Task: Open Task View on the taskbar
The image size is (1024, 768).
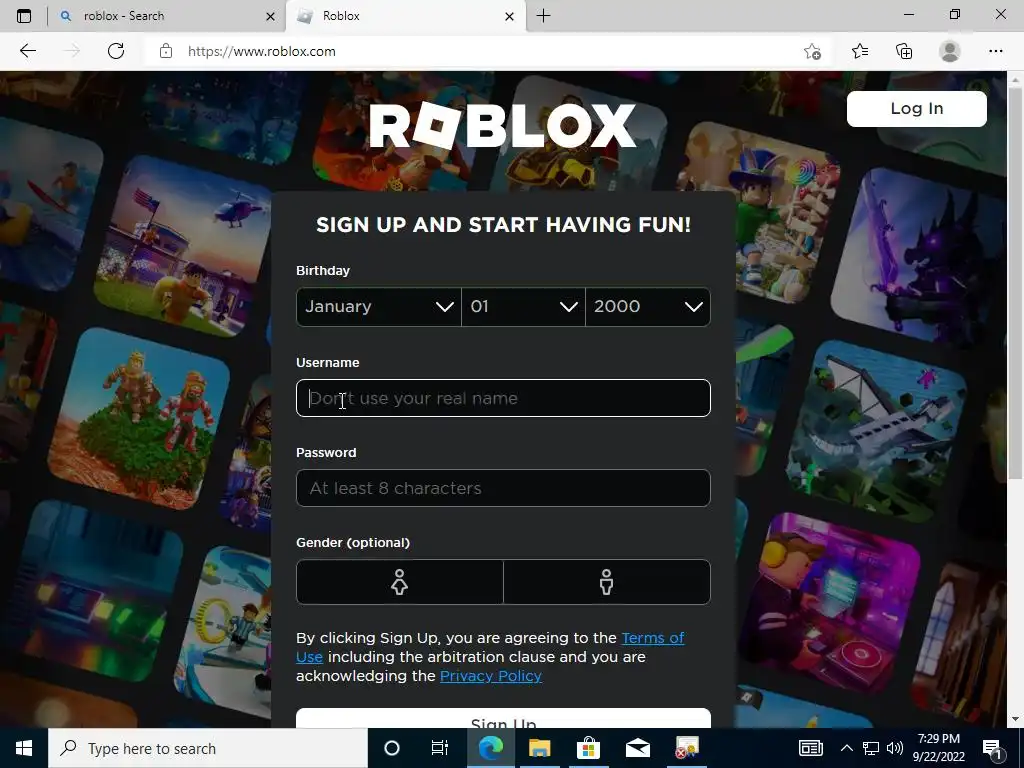Action: click(440, 748)
